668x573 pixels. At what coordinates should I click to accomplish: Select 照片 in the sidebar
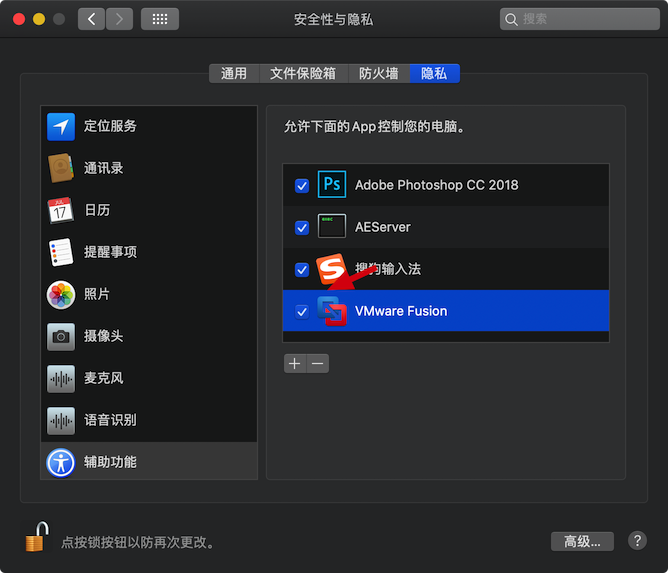coord(149,294)
